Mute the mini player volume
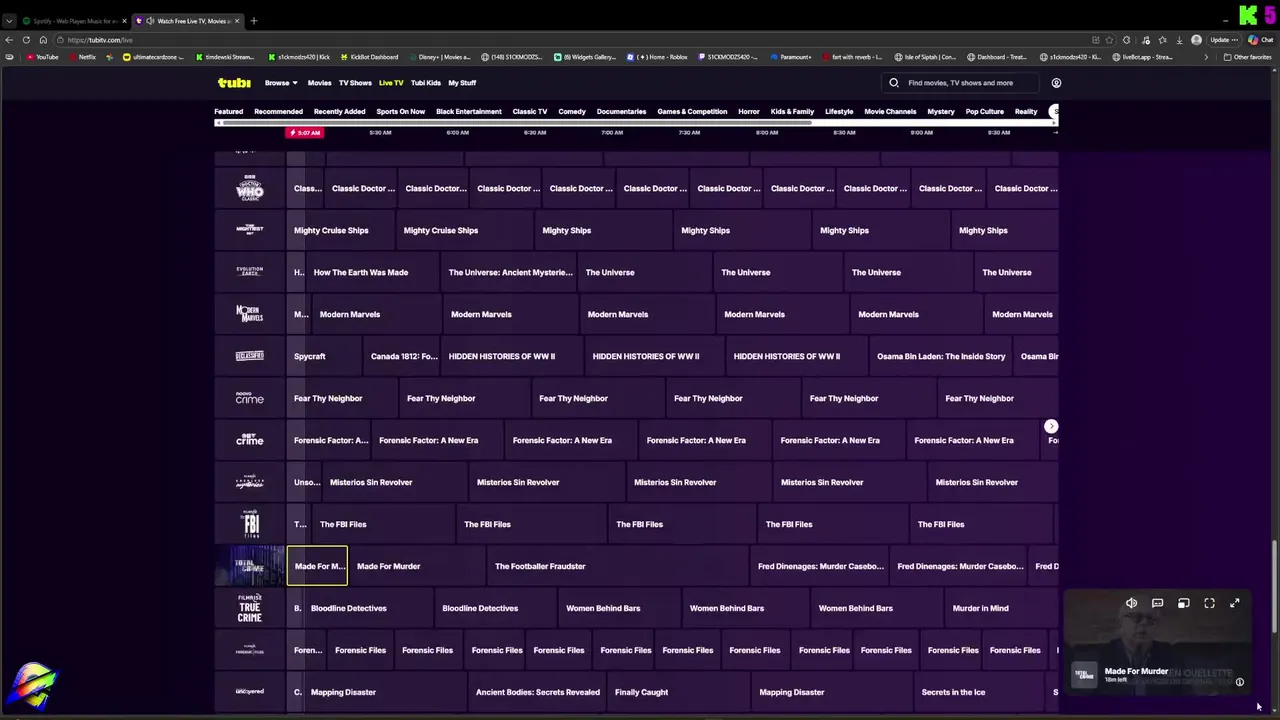Image resolution: width=1280 pixels, height=720 pixels. pos(1131,603)
